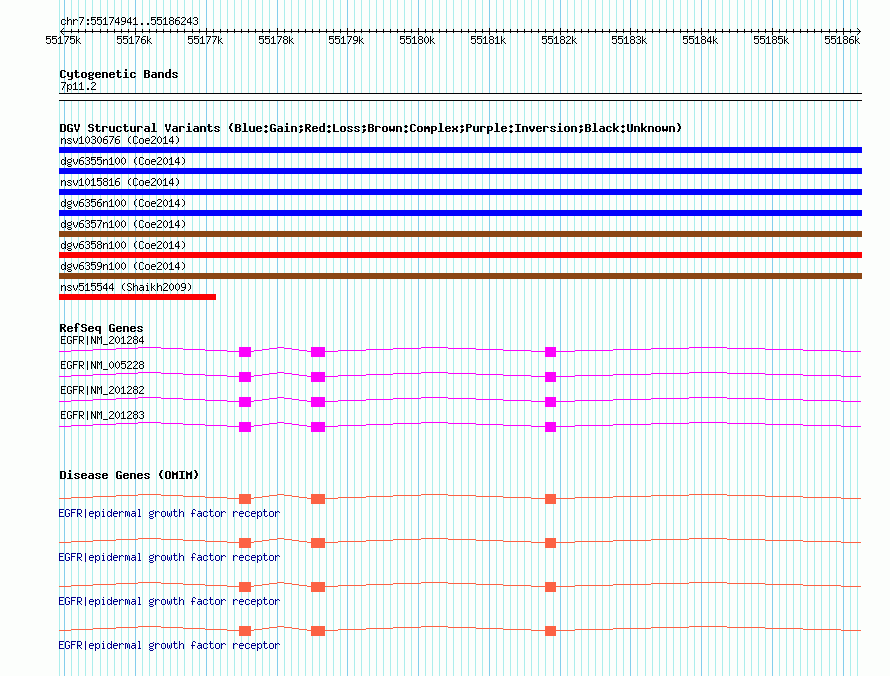Click the 55181k ruler label

[x=488, y=40]
